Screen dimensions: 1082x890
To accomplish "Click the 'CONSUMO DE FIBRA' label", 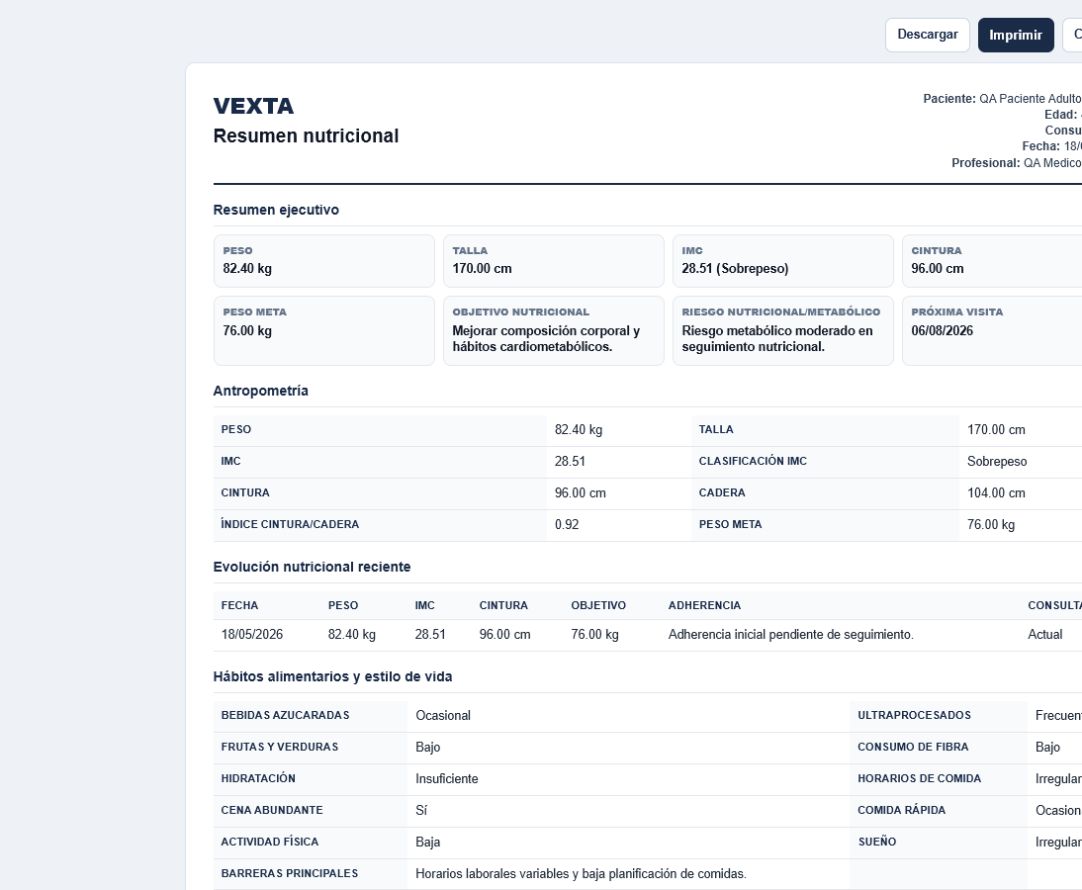I will (913, 746).
